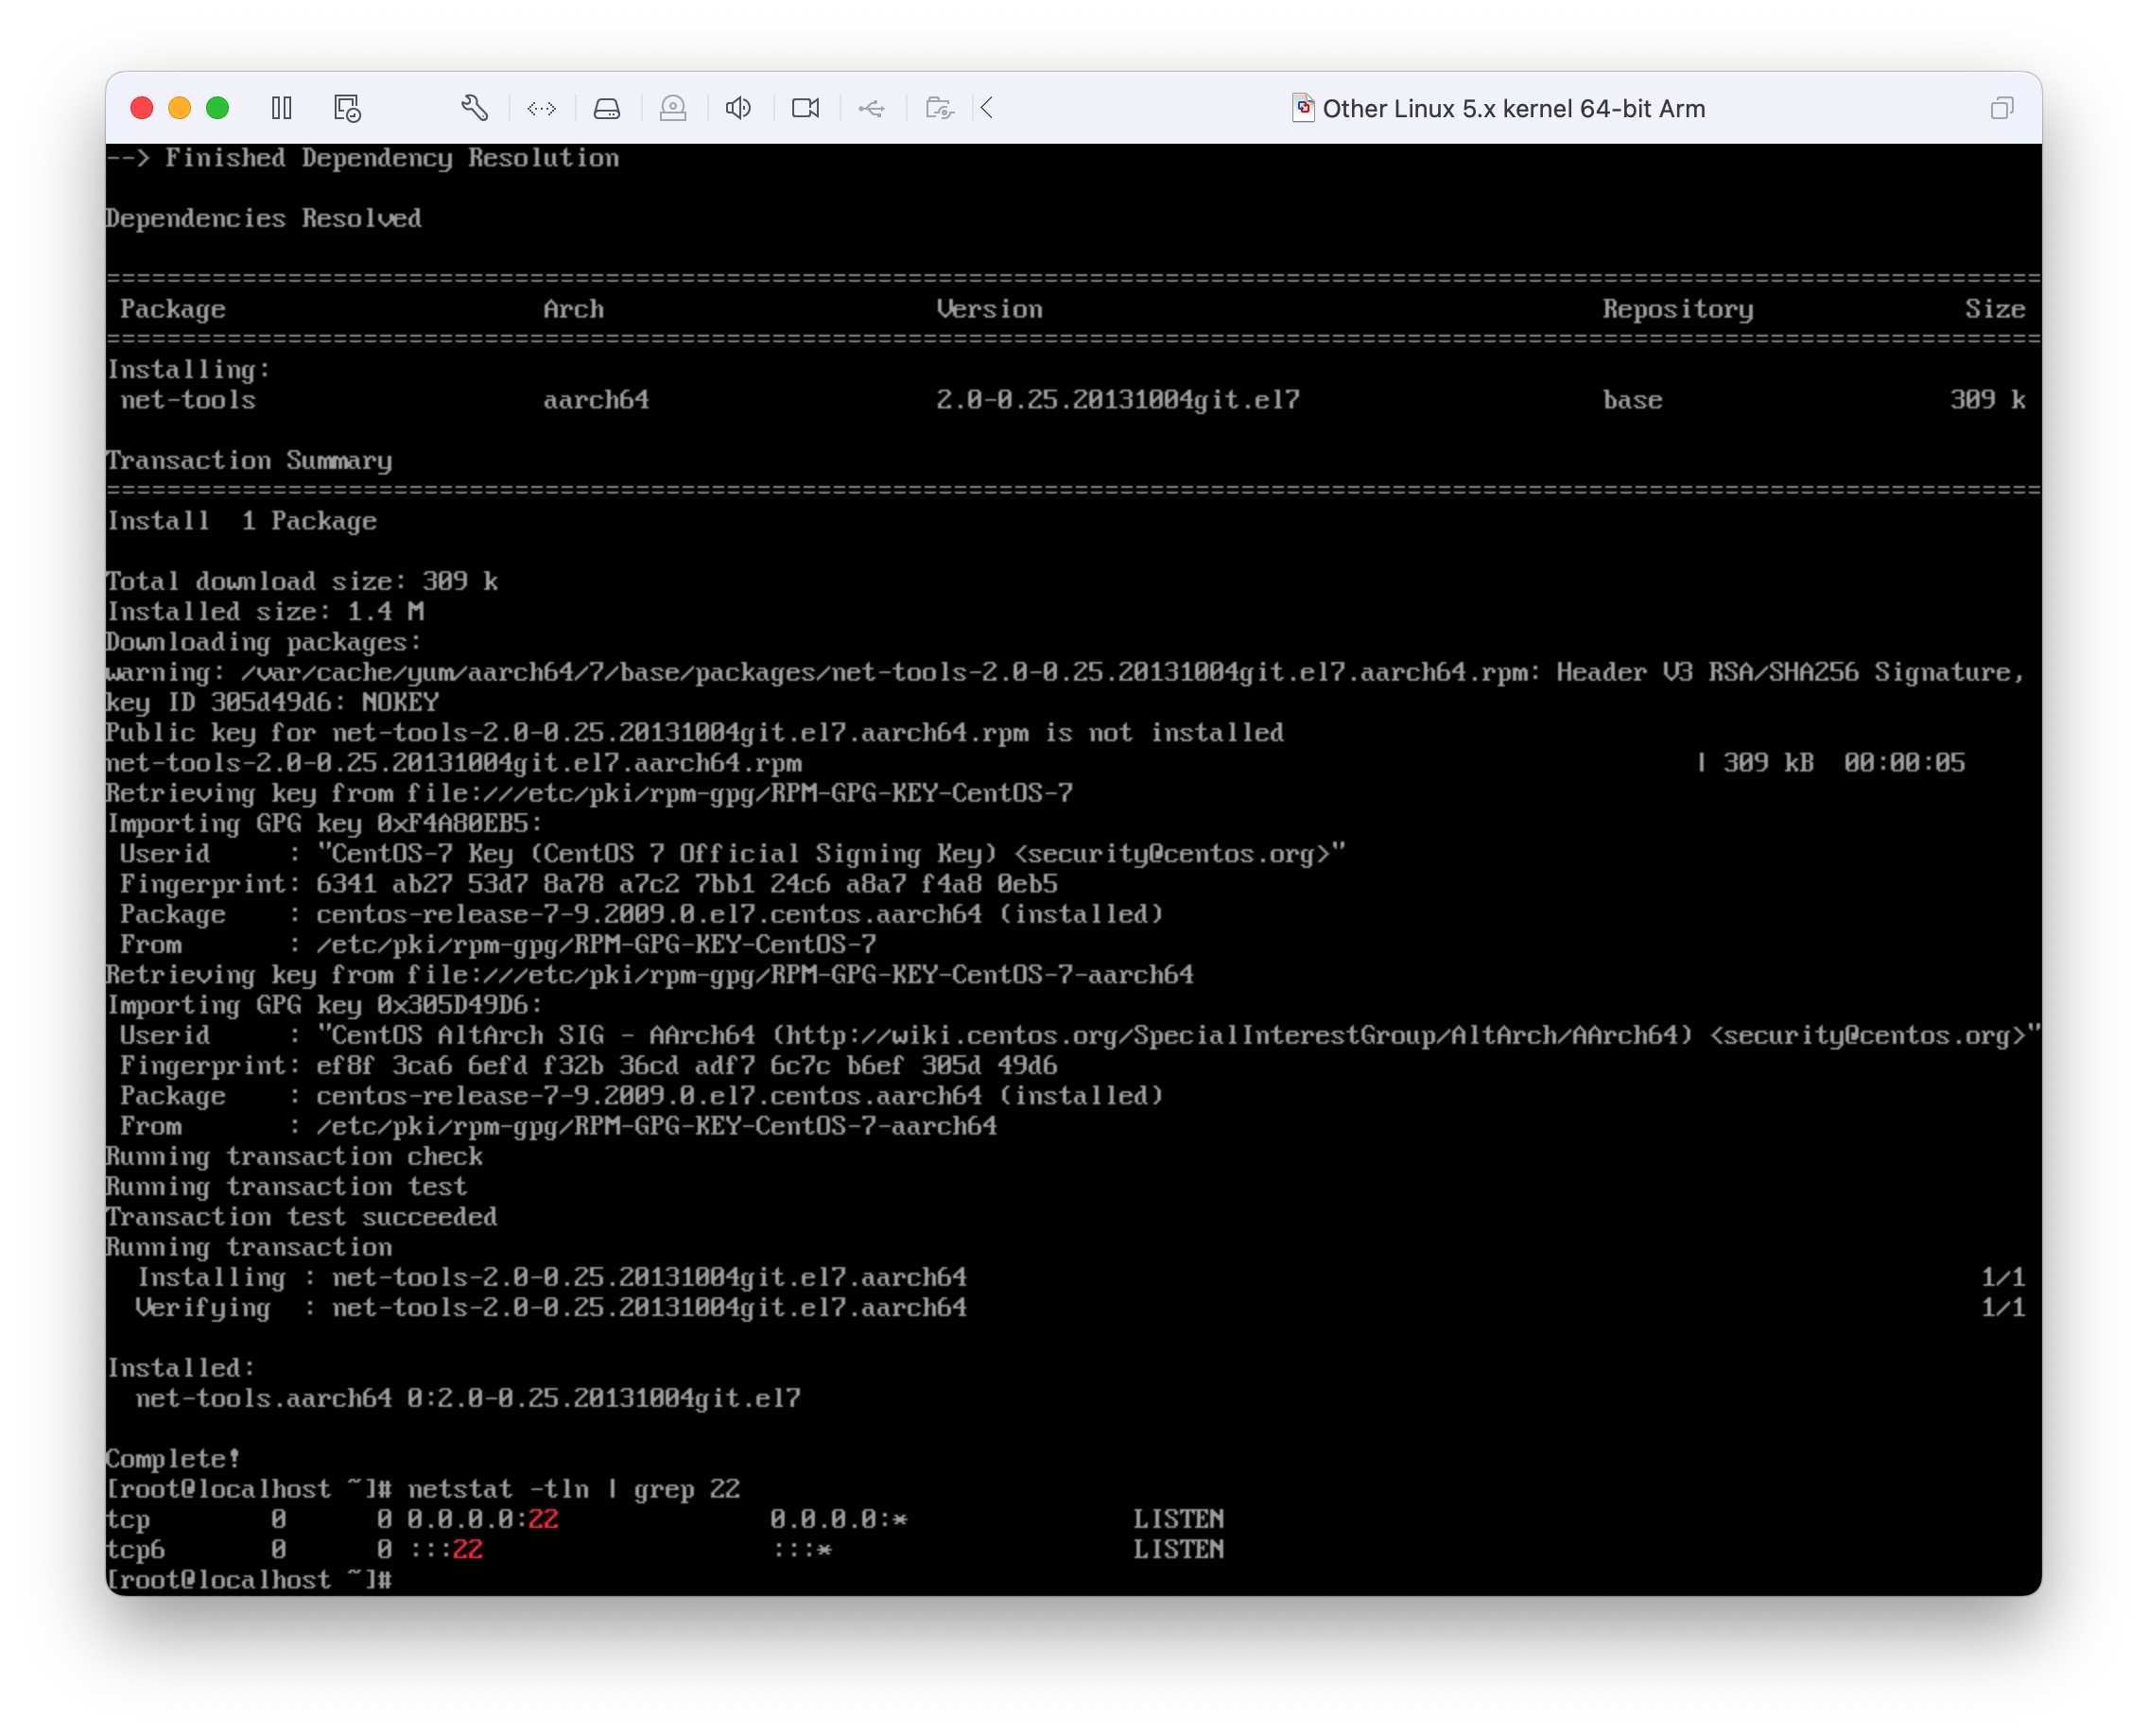Image resolution: width=2148 pixels, height=1736 pixels.
Task: Click LISTEN in the tcp6 row
Action: 1178,1549
